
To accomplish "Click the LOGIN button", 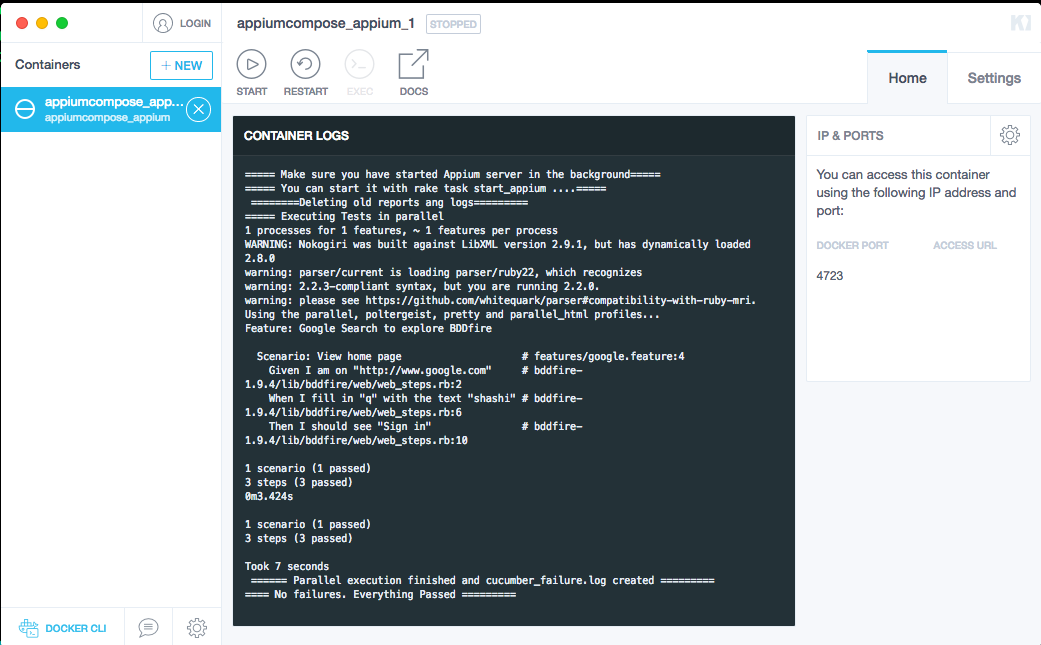I will coord(182,23).
